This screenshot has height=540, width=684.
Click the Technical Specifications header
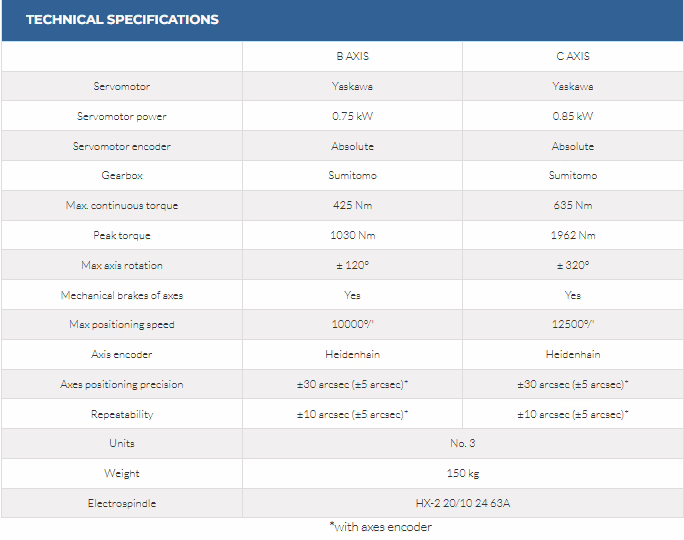pyautogui.click(x=122, y=19)
